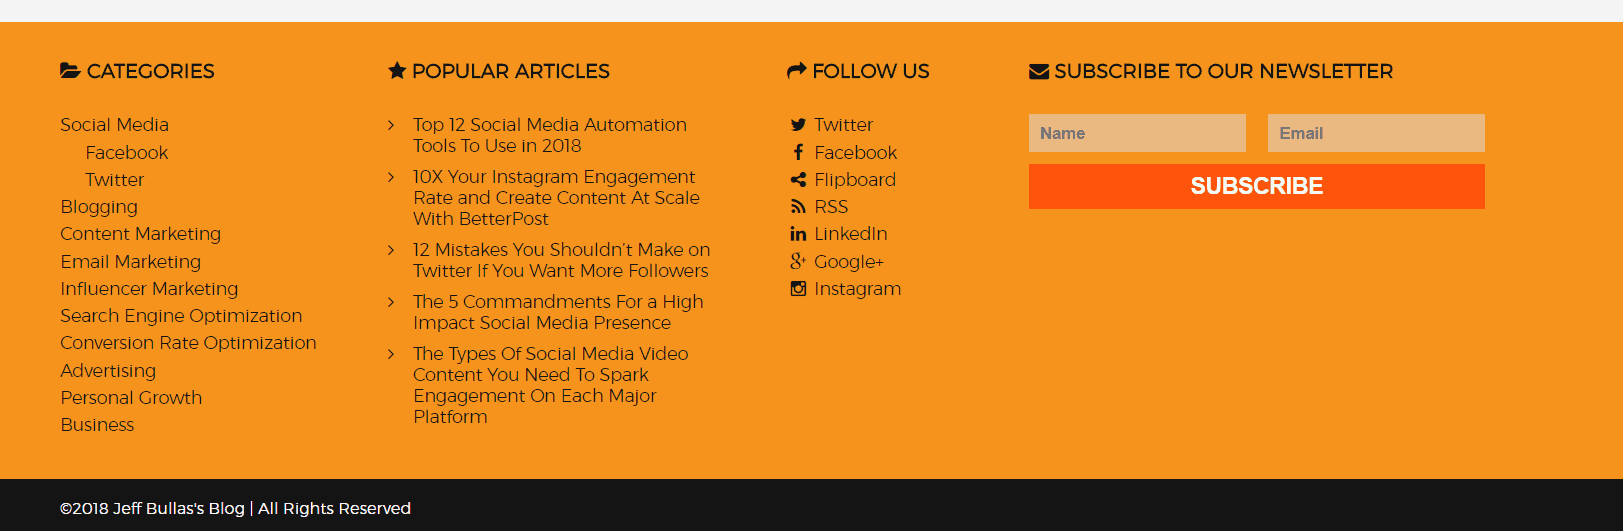Image resolution: width=1623 pixels, height=531 pixels.
Task: Focus the Name input field
Action: pos(1137,133)
